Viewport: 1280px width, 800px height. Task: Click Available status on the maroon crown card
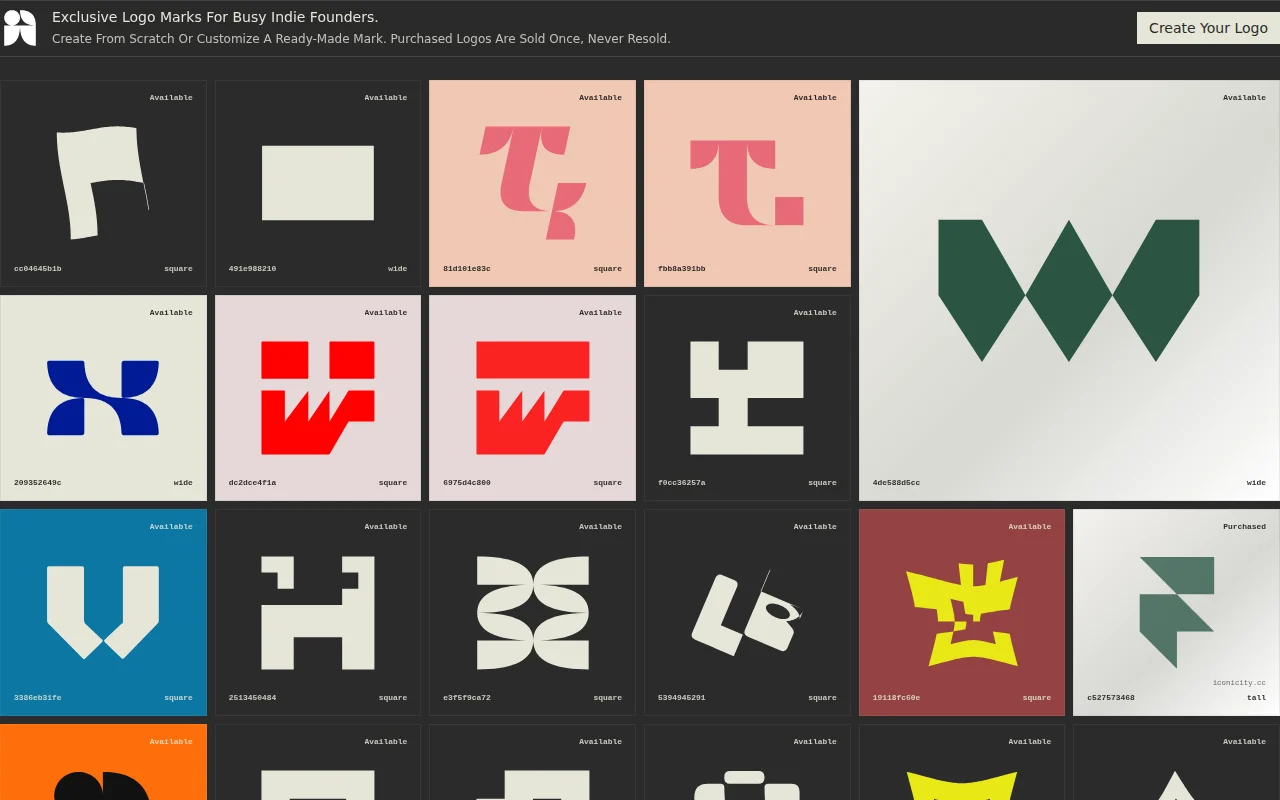[x=1030, y=527]
